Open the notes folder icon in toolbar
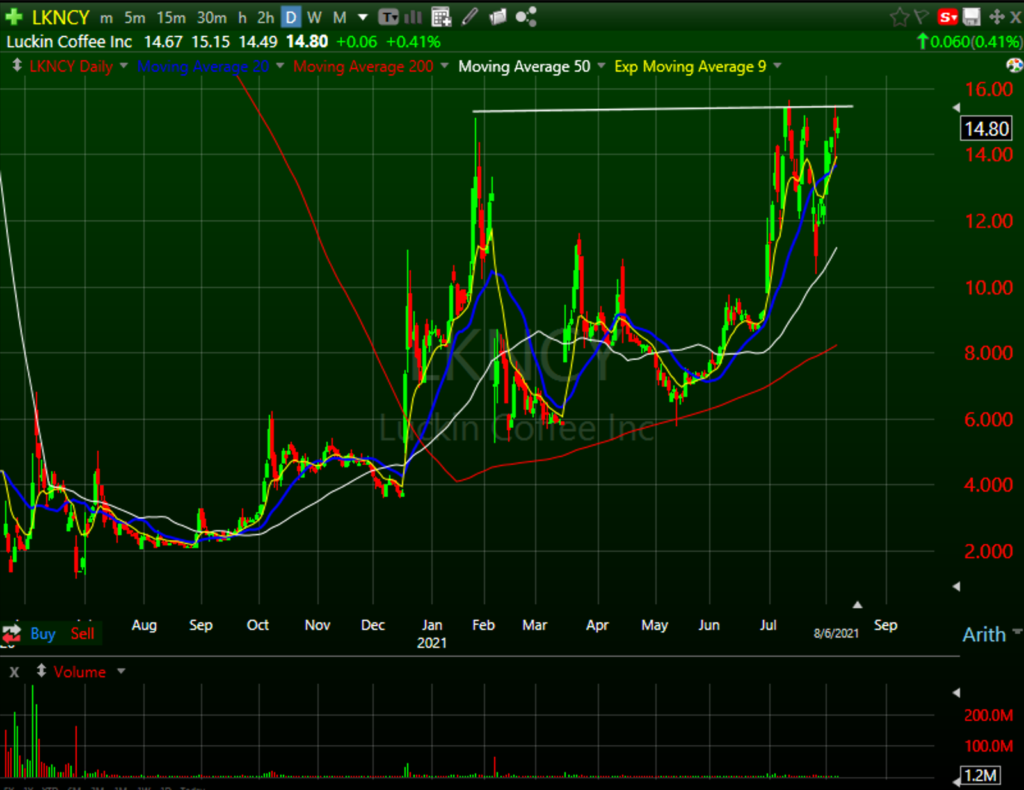This screenshot has width=1024, height=790. pos(498,17)
